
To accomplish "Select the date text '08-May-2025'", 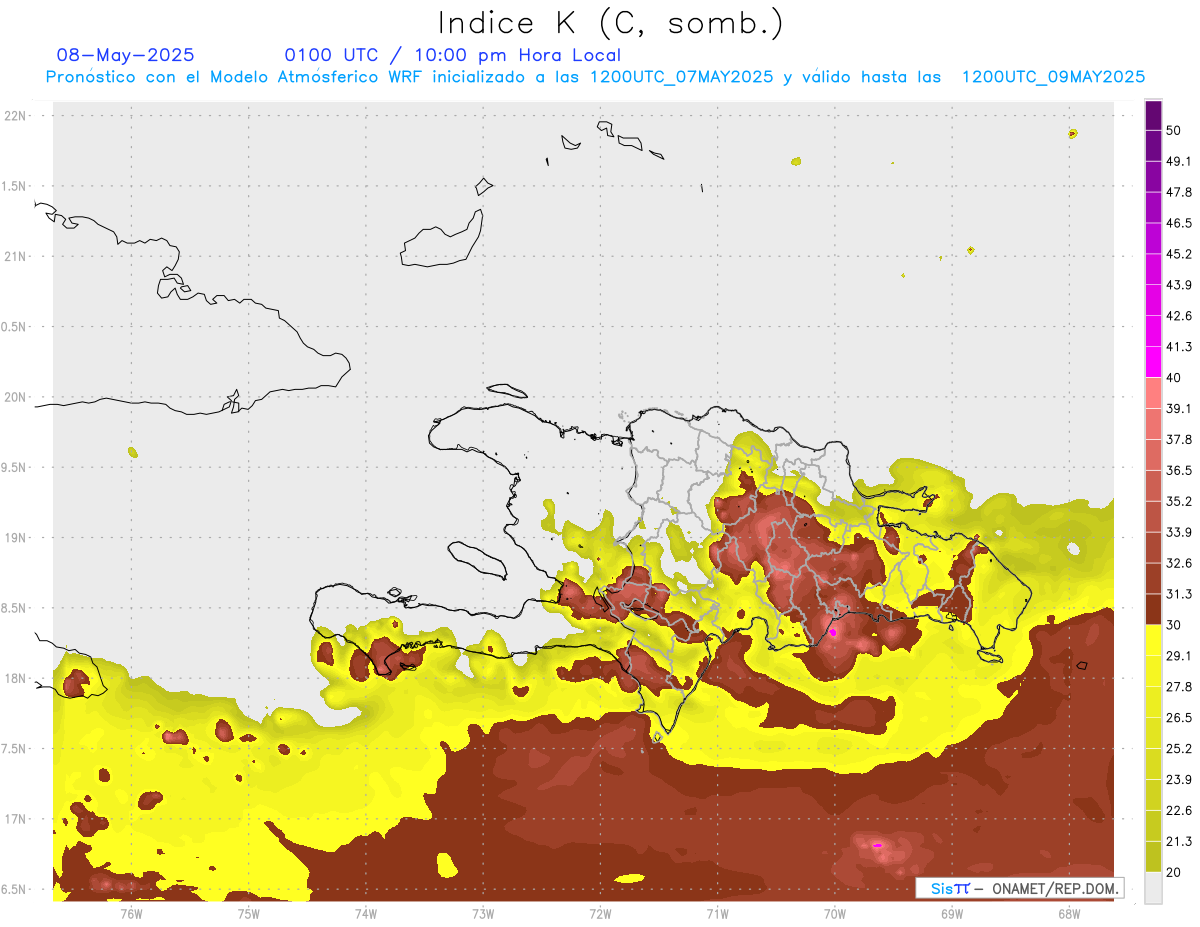I will pyautogui.click(x=125, y=55).
